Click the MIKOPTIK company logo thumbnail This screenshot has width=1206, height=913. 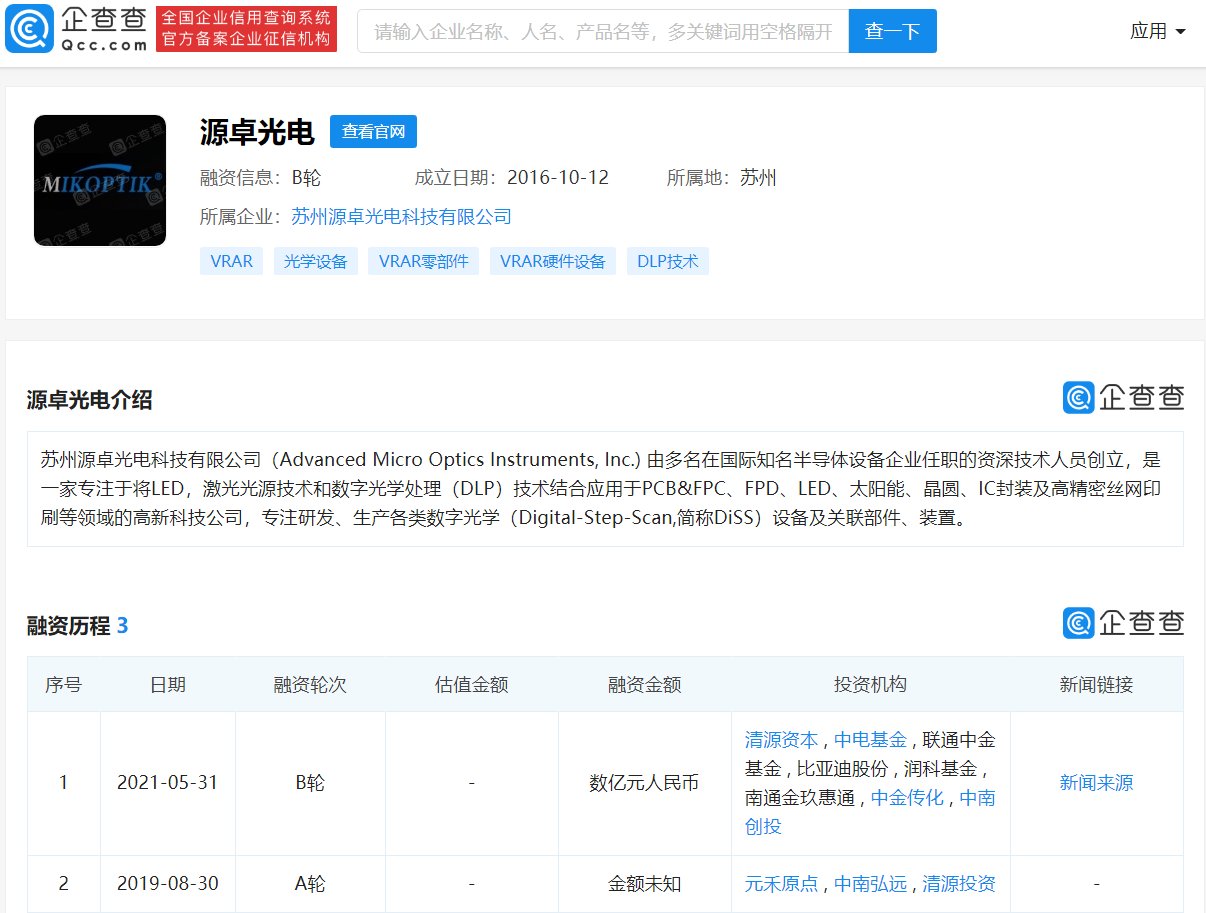pyautogui.click(x=100, y=181)
